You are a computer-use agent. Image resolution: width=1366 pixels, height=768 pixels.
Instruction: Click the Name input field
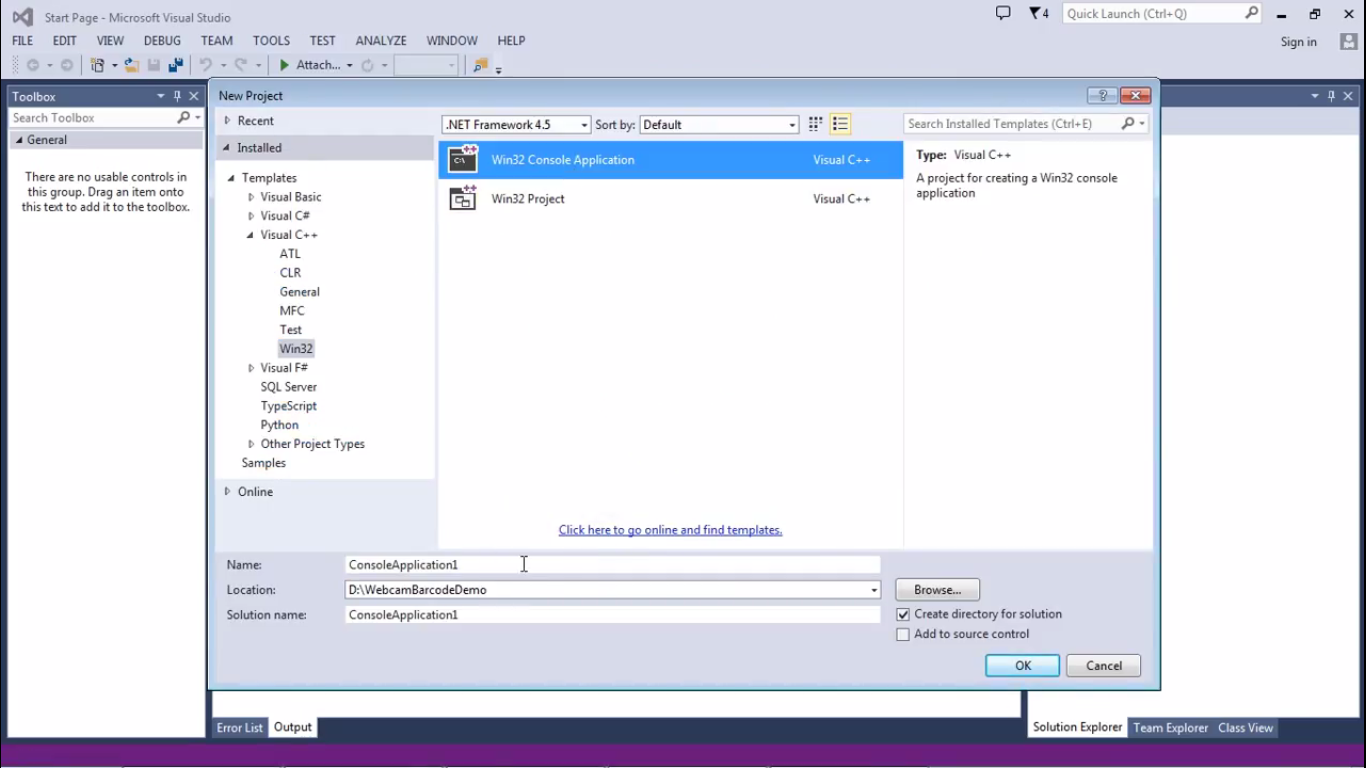pos(612,565)
